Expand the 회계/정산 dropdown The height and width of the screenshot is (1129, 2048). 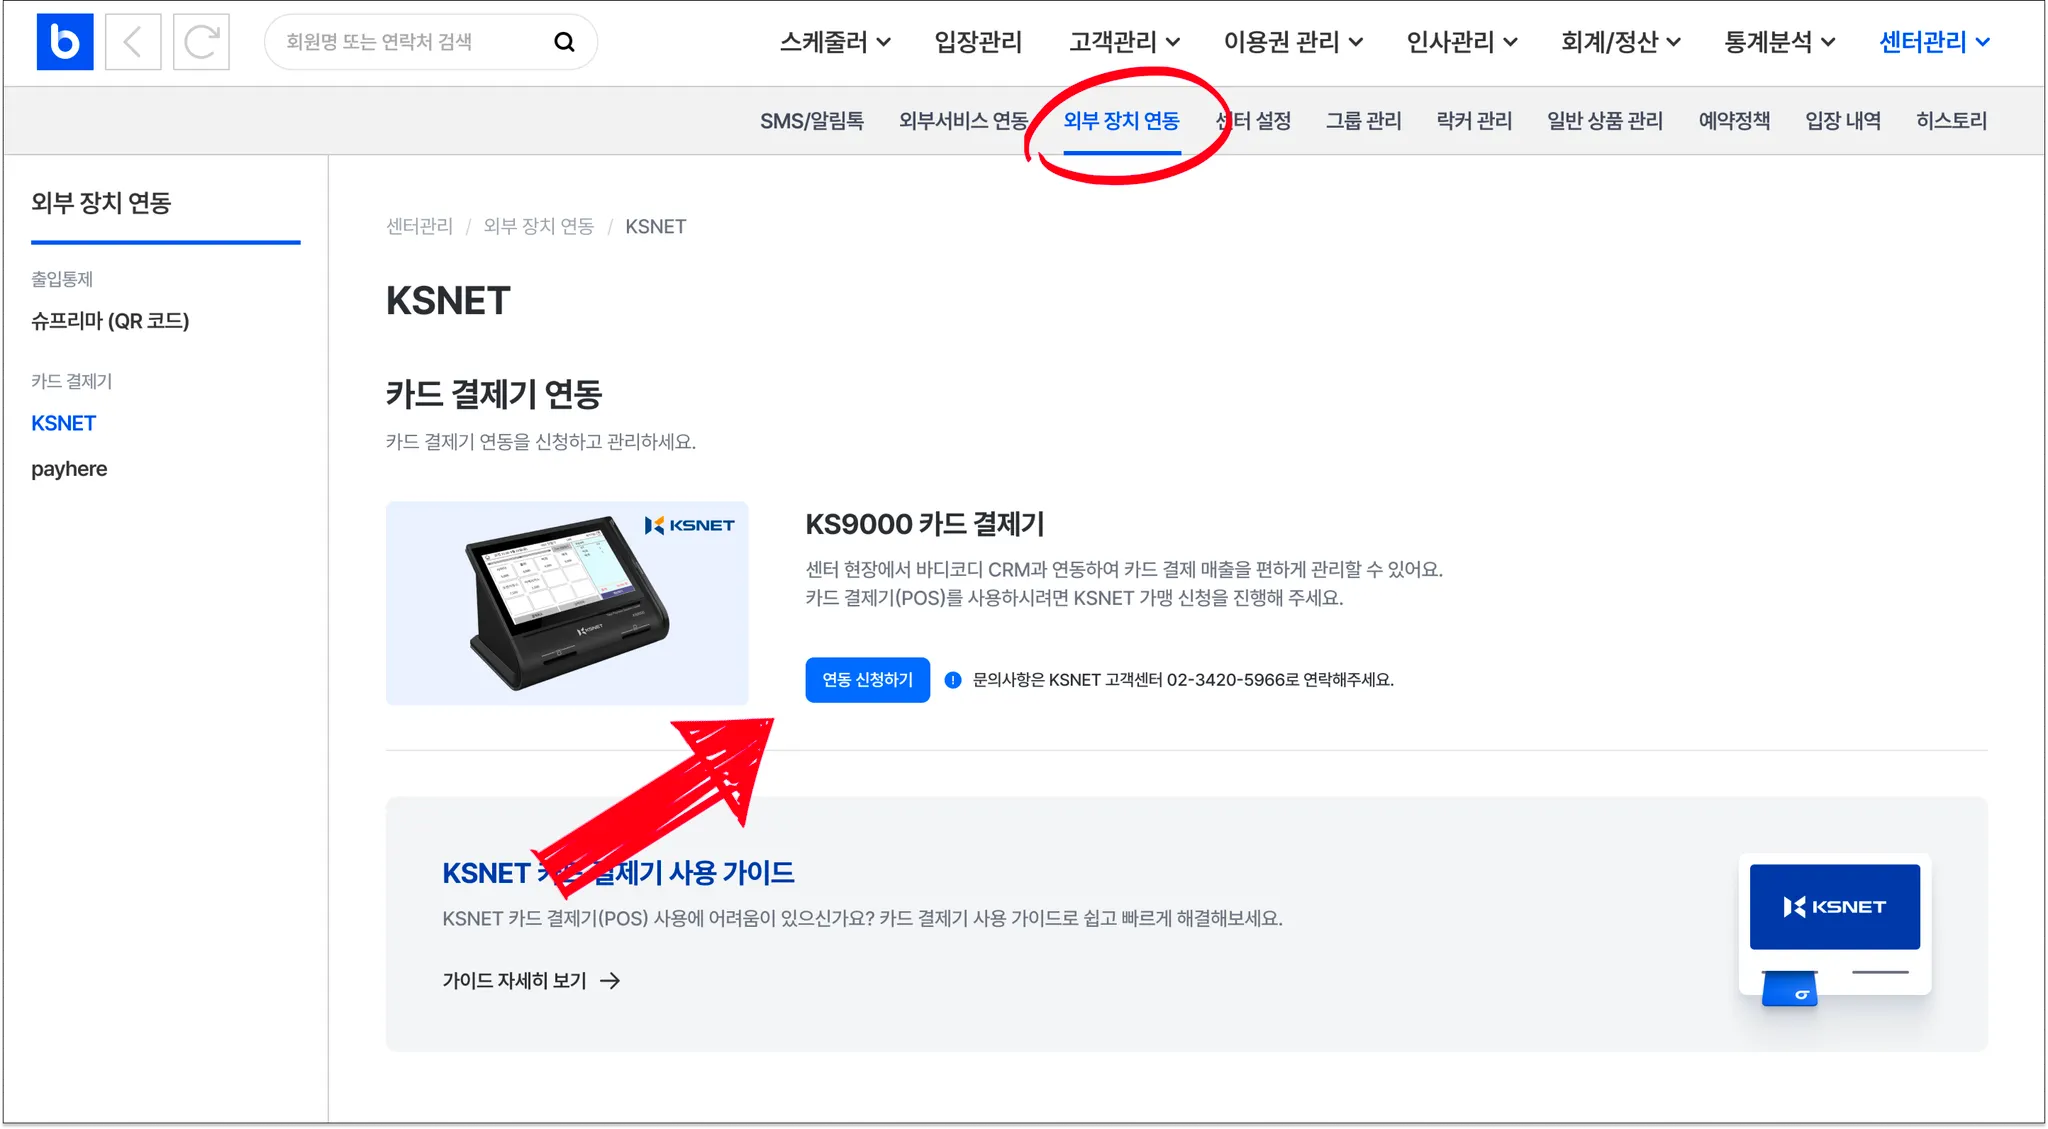coord(1620,42)
